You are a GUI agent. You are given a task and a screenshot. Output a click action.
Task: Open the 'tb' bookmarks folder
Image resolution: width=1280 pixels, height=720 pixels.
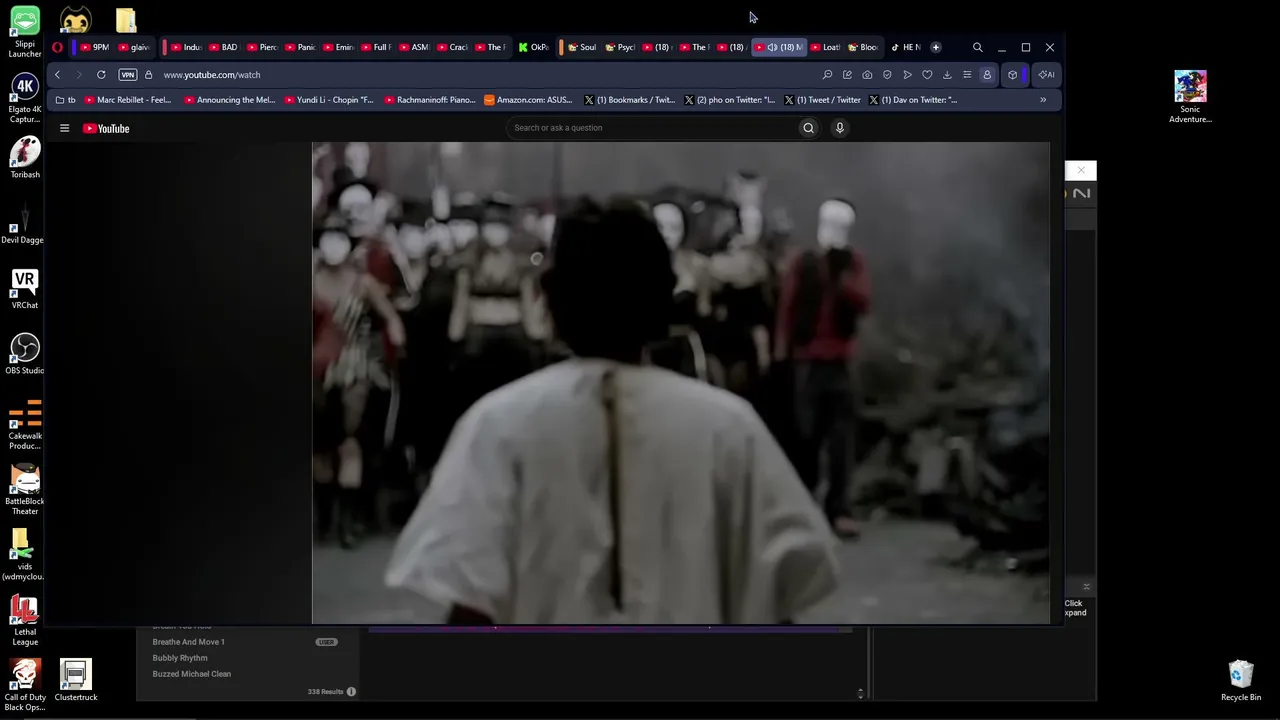pos(66,100)
